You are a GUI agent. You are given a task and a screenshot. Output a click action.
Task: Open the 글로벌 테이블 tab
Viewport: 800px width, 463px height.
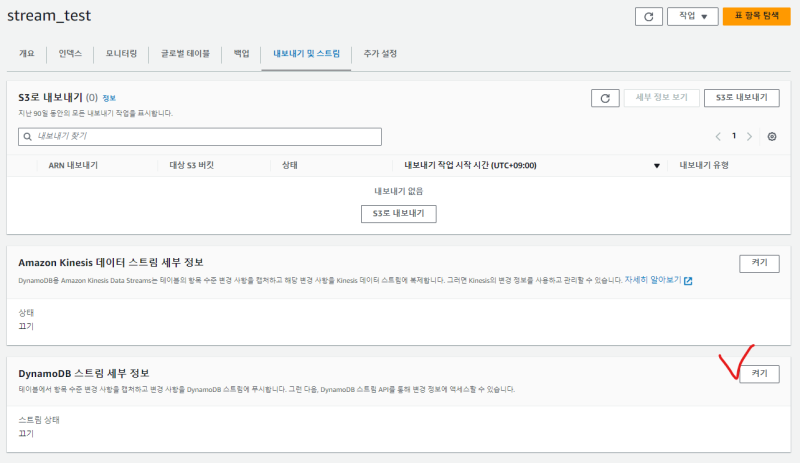pos(185,54)
